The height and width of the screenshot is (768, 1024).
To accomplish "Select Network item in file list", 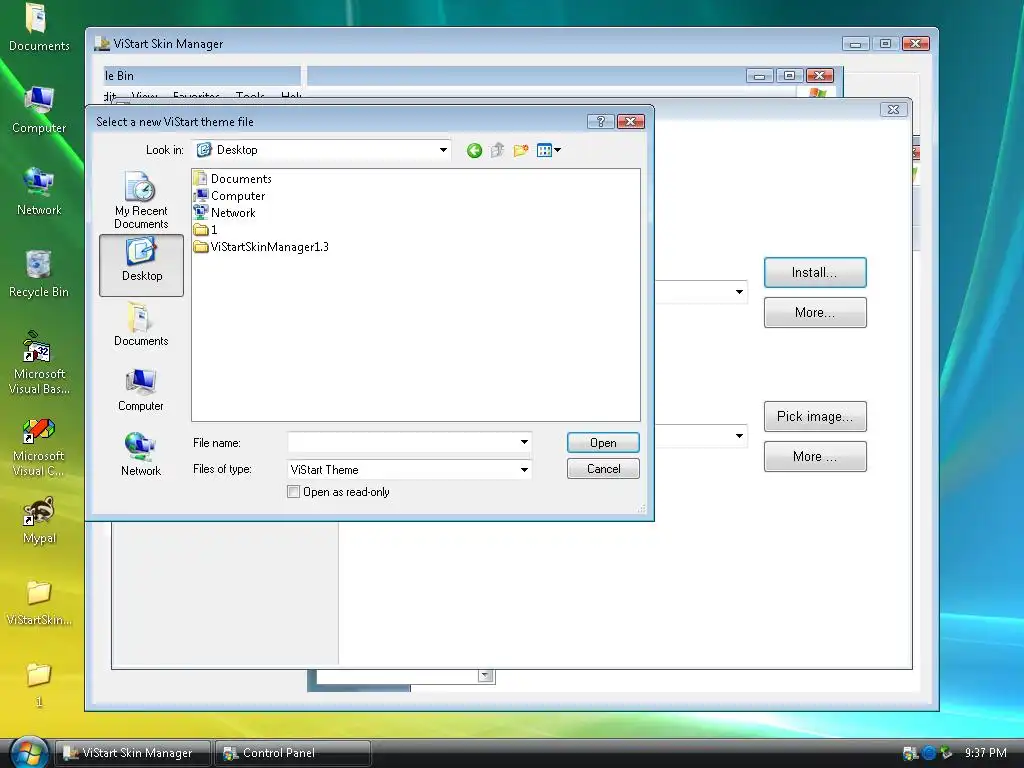I will click(x=225, y=212).
